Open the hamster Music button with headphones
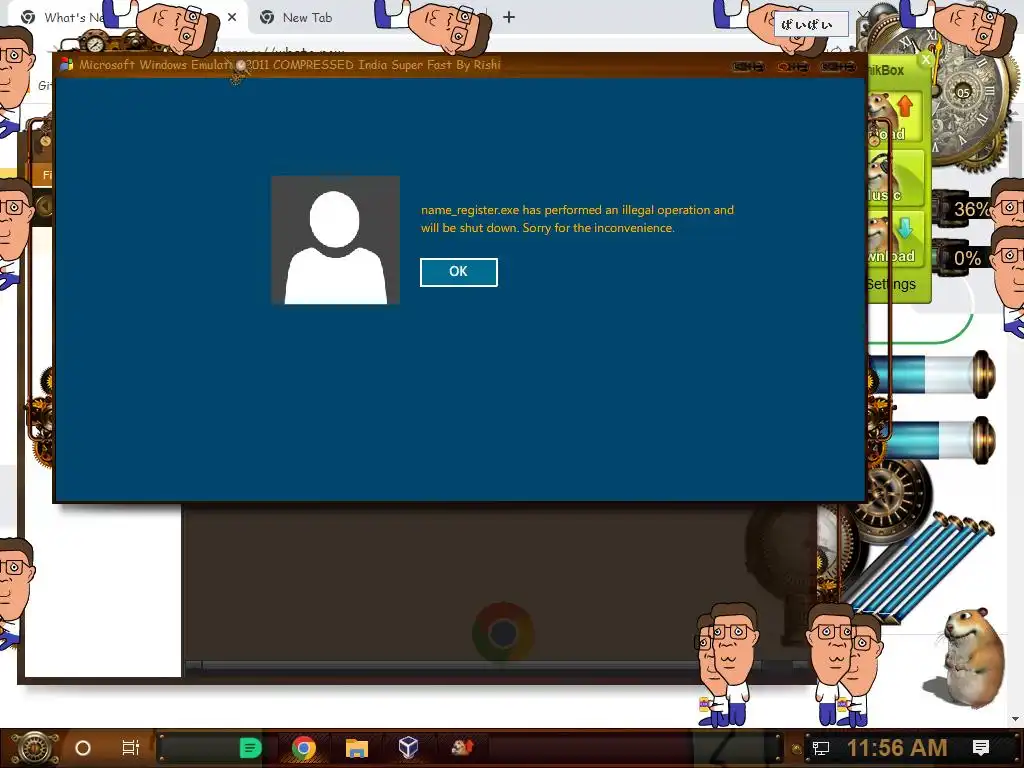Screen dimensions: 1024x768 (x=895, y=178)
